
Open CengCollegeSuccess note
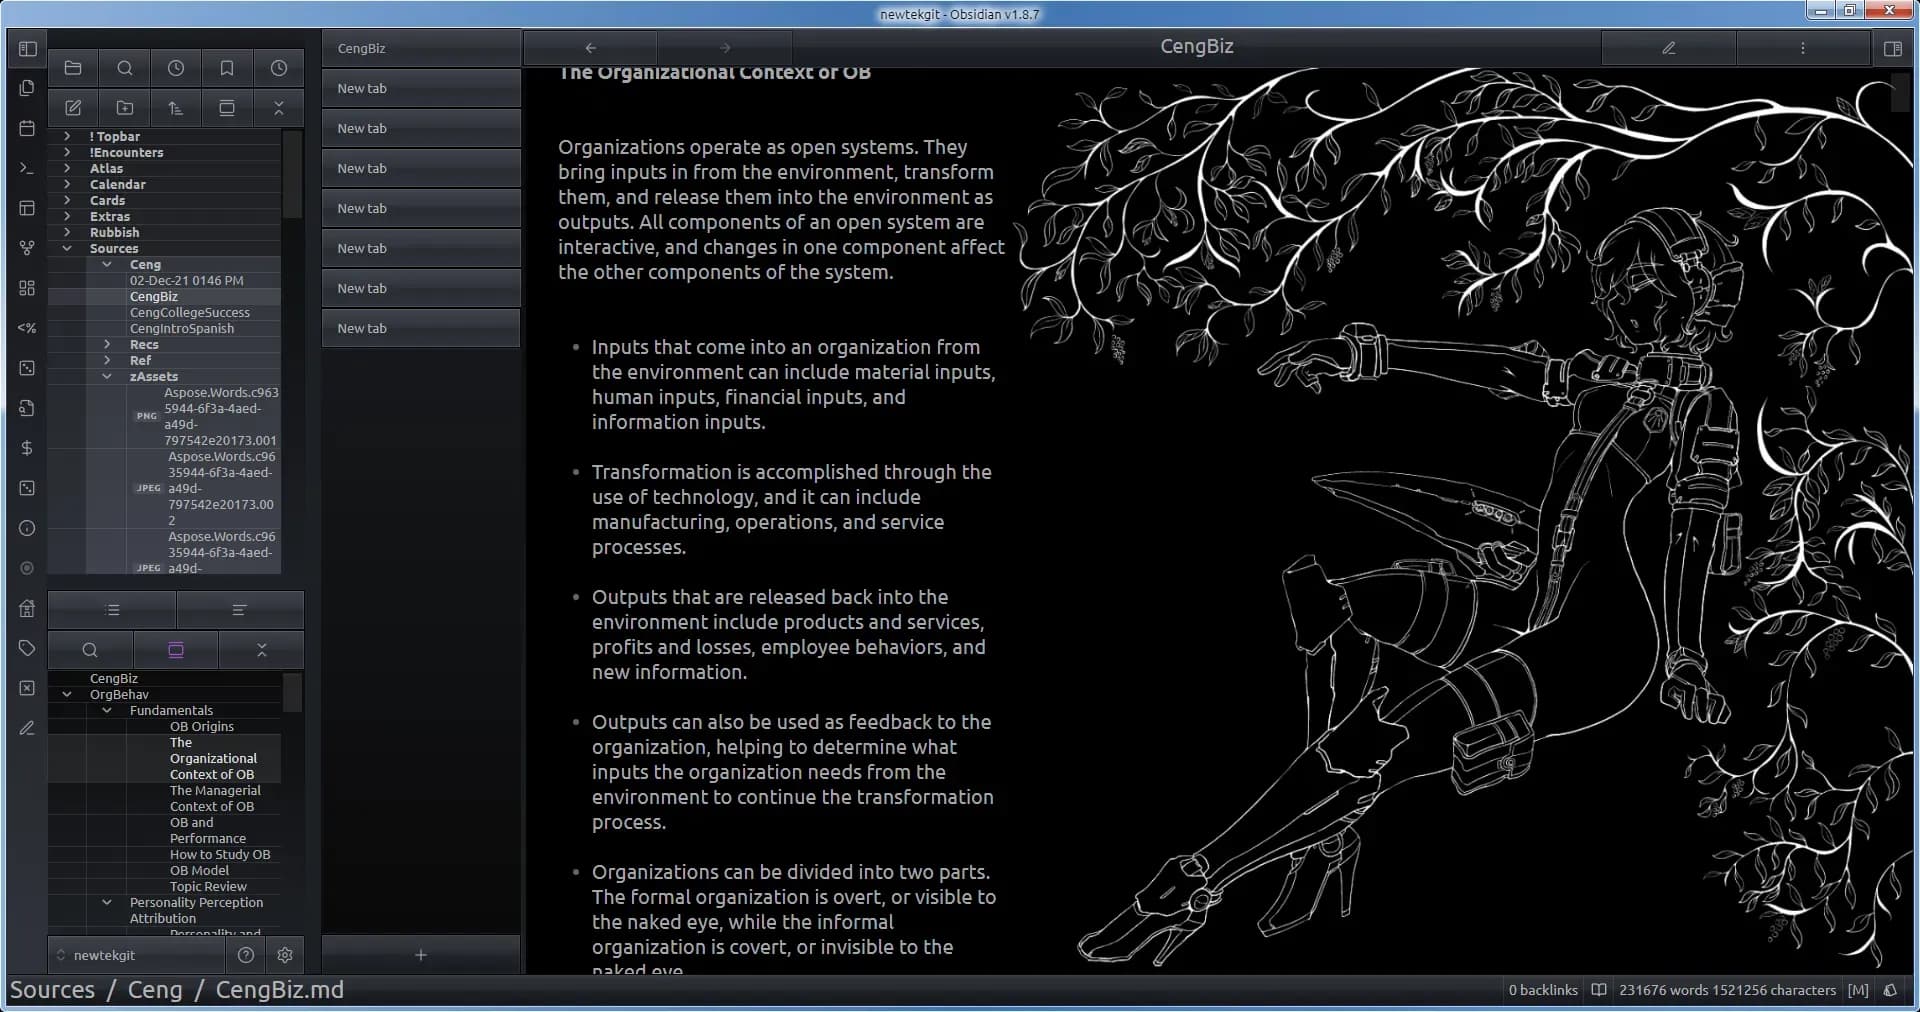coord(189,312)
